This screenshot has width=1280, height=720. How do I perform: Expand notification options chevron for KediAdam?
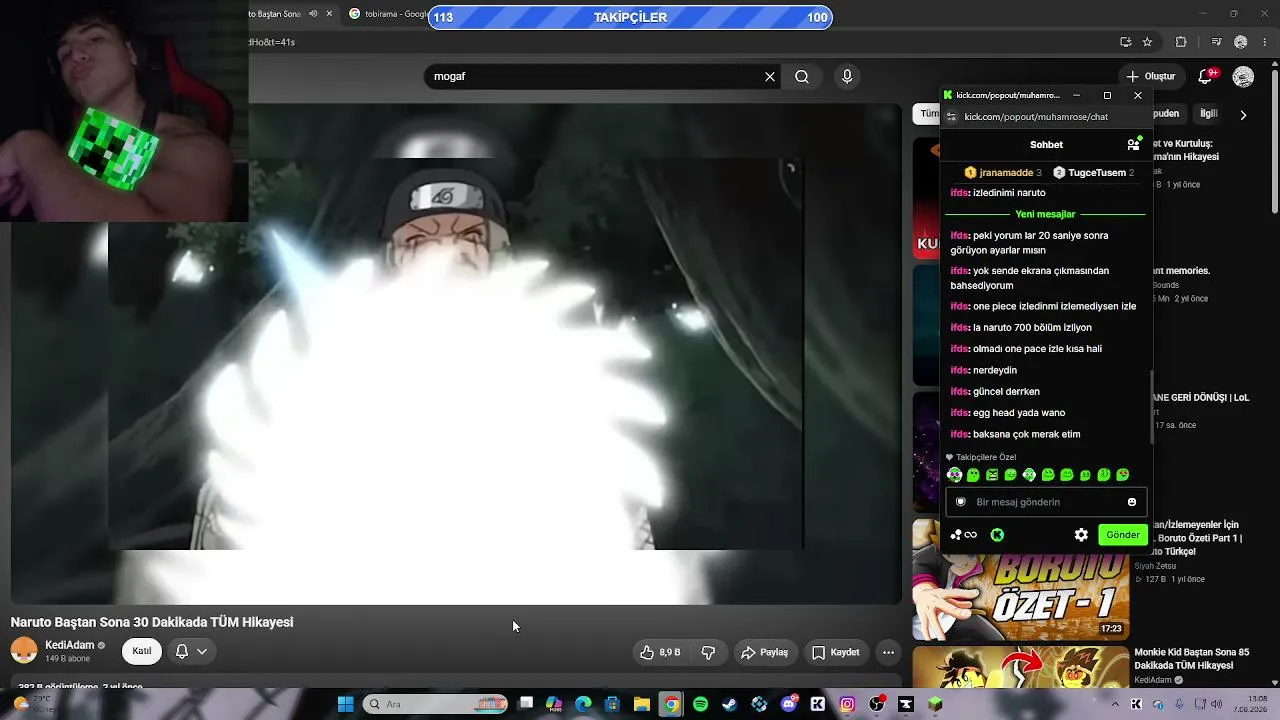pos(202,651)
